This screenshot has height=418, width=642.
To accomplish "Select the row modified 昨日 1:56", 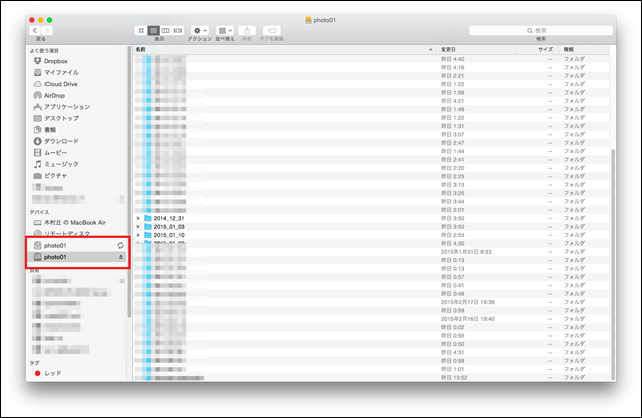I will tap(371, 93).
